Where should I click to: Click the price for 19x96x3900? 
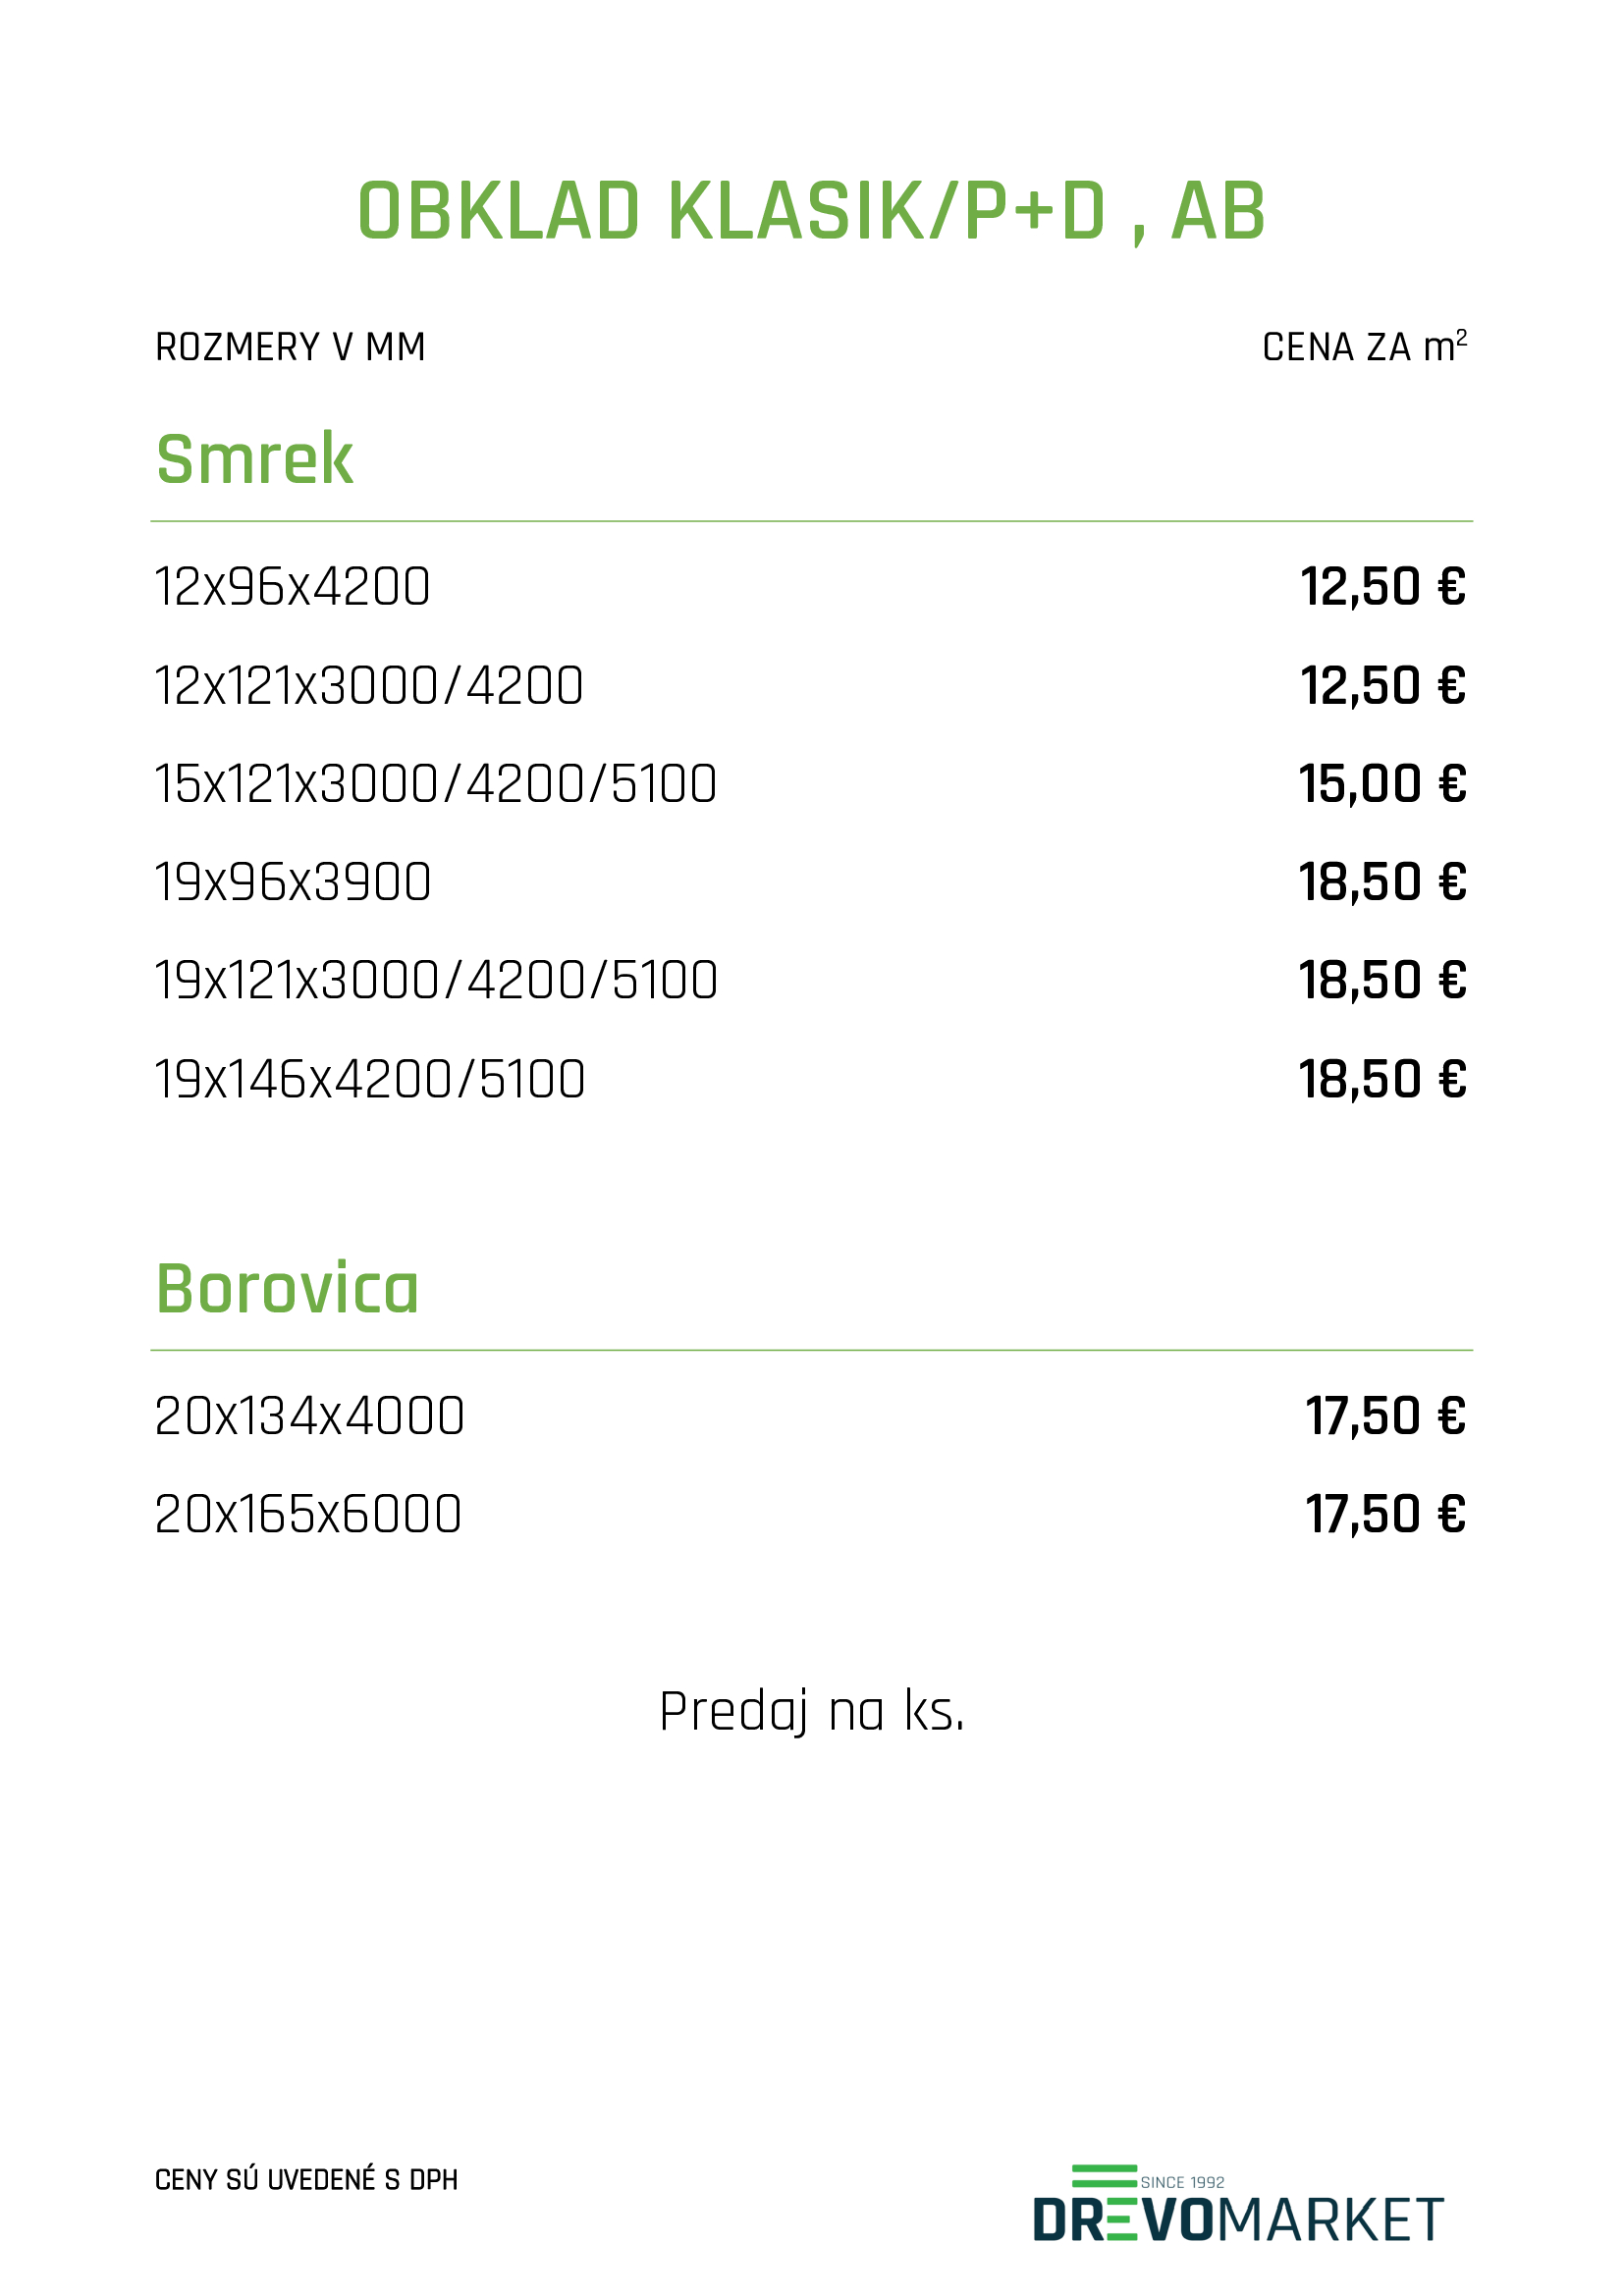[x=1382, y=882]
